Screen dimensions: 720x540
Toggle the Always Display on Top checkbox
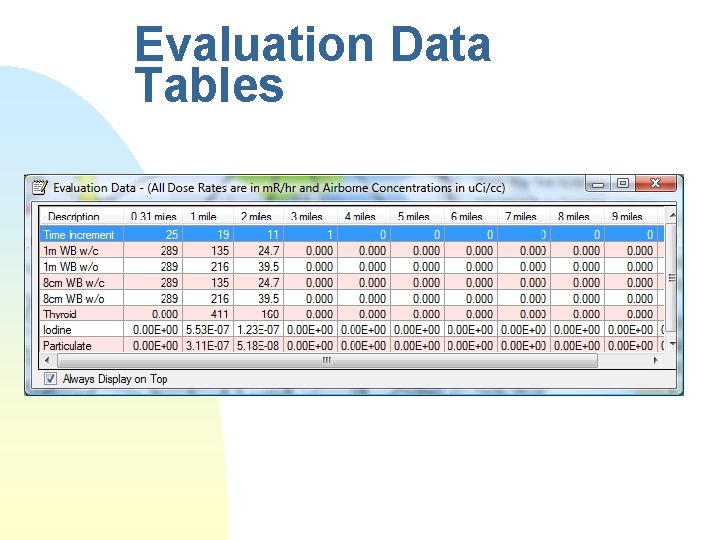50,379
